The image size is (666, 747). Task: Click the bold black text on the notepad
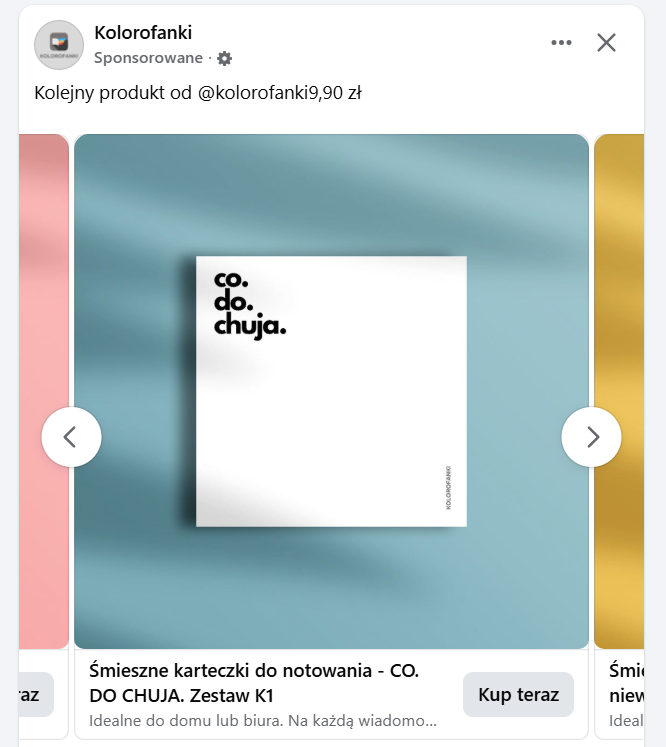[x=249, y=303]
